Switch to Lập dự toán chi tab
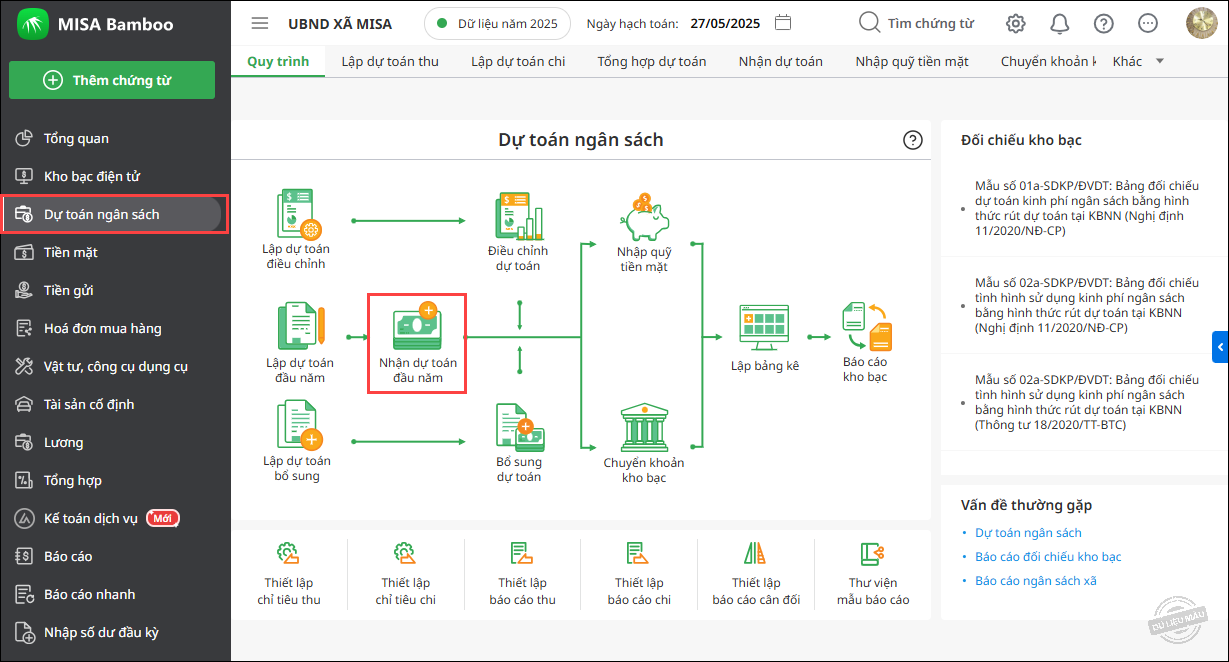Screen dimensions: 1229x662 [x=518, y=61]
